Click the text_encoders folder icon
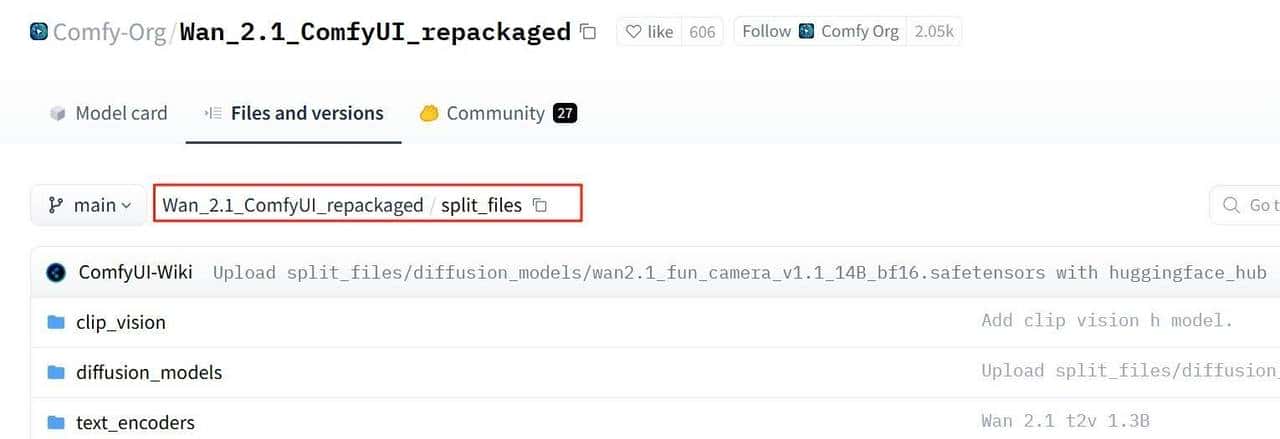Image resolution: width=1280 pixels, height=439 pixels. click(x=56, y=422)
